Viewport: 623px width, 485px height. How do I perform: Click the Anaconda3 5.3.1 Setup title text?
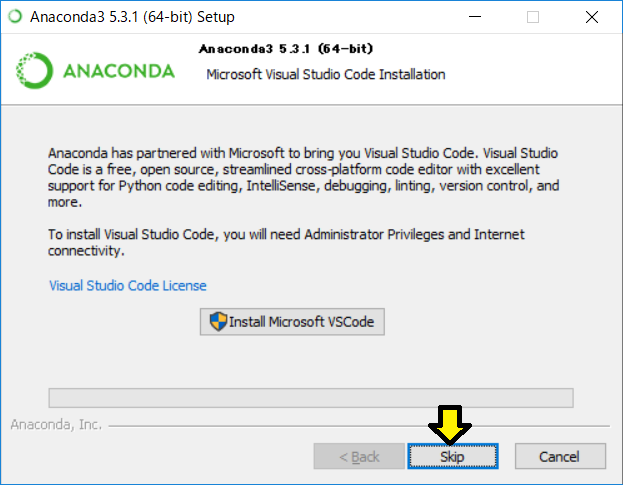click(132, 17)
